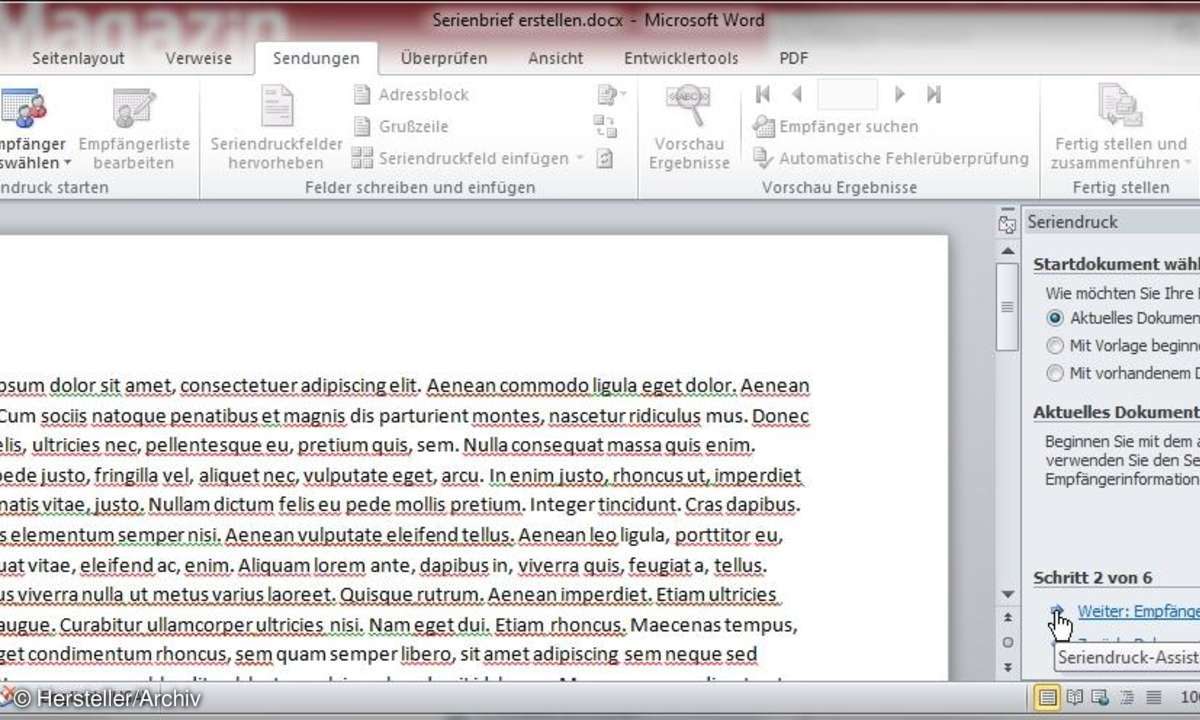The width and height of the screenshot is (1200, 720).
Task: Switch to Outline view
Action: (1127, 696)
